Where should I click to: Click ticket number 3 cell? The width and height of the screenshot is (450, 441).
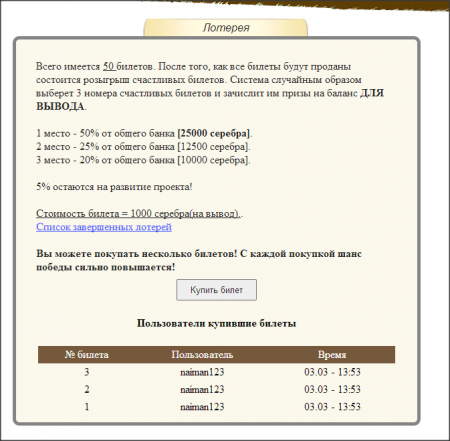(x=87, y=372)
